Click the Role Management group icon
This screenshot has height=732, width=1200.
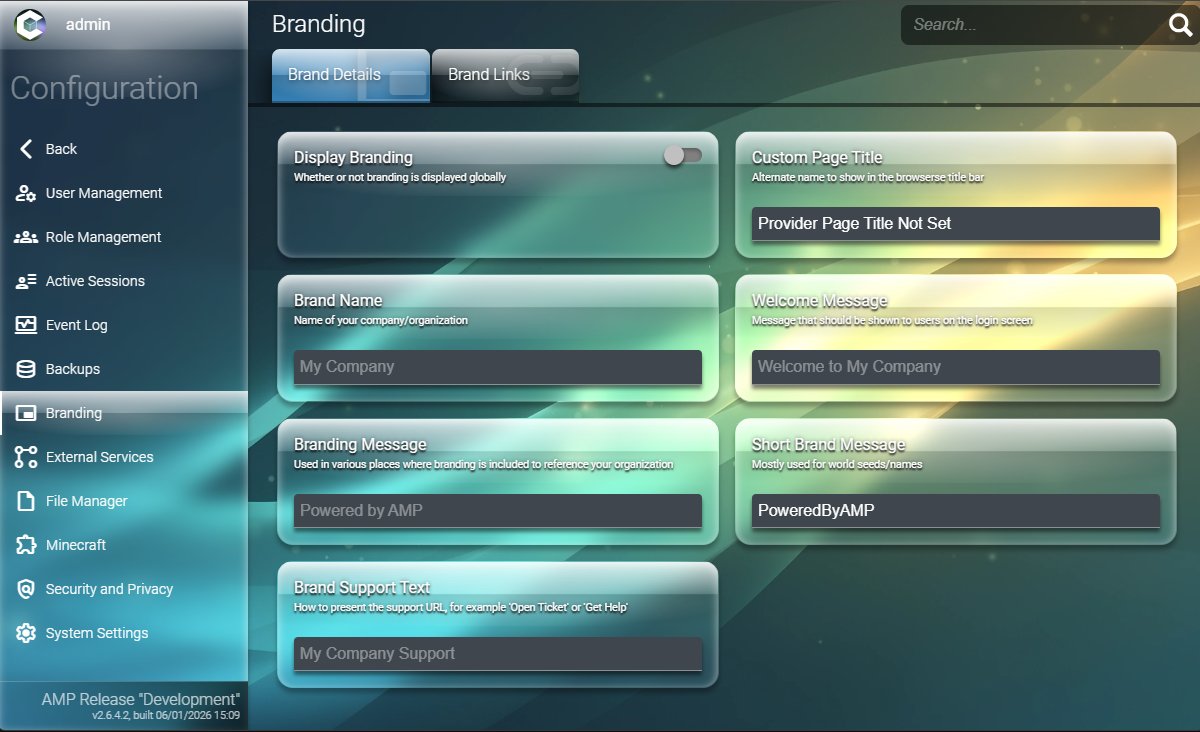click(x=26, y=237)
